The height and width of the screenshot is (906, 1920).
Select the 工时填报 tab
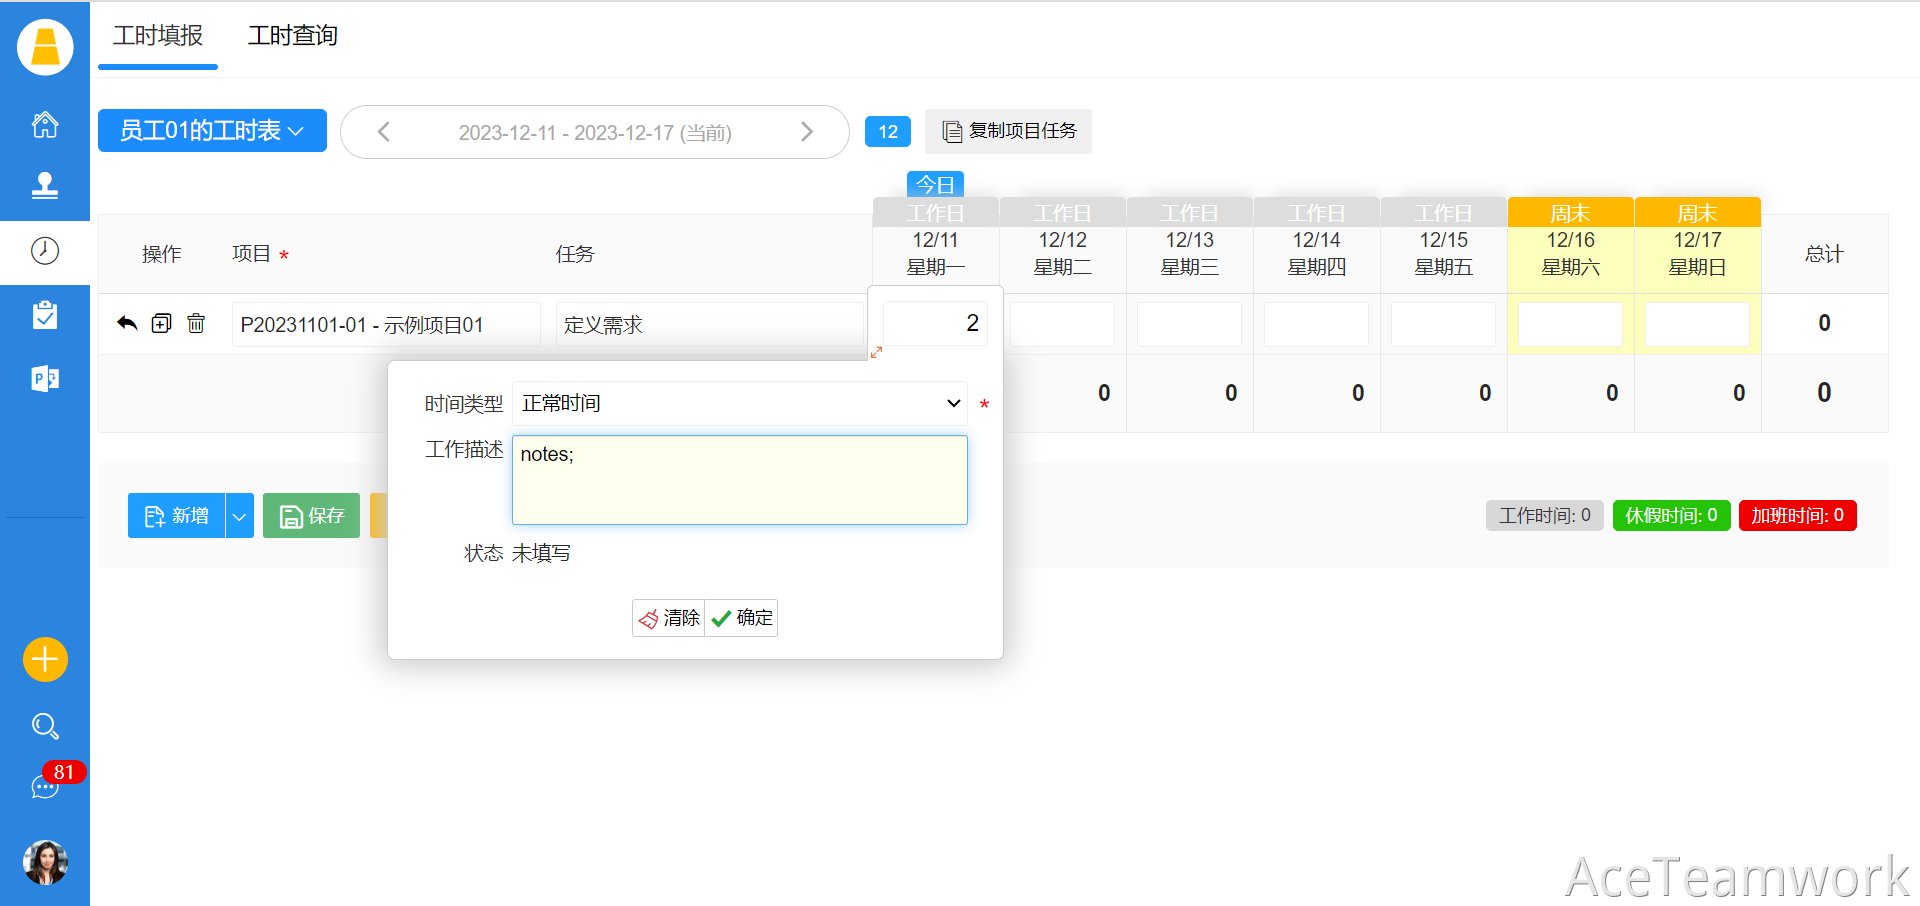pyautogui.click(x=158, y=36)
